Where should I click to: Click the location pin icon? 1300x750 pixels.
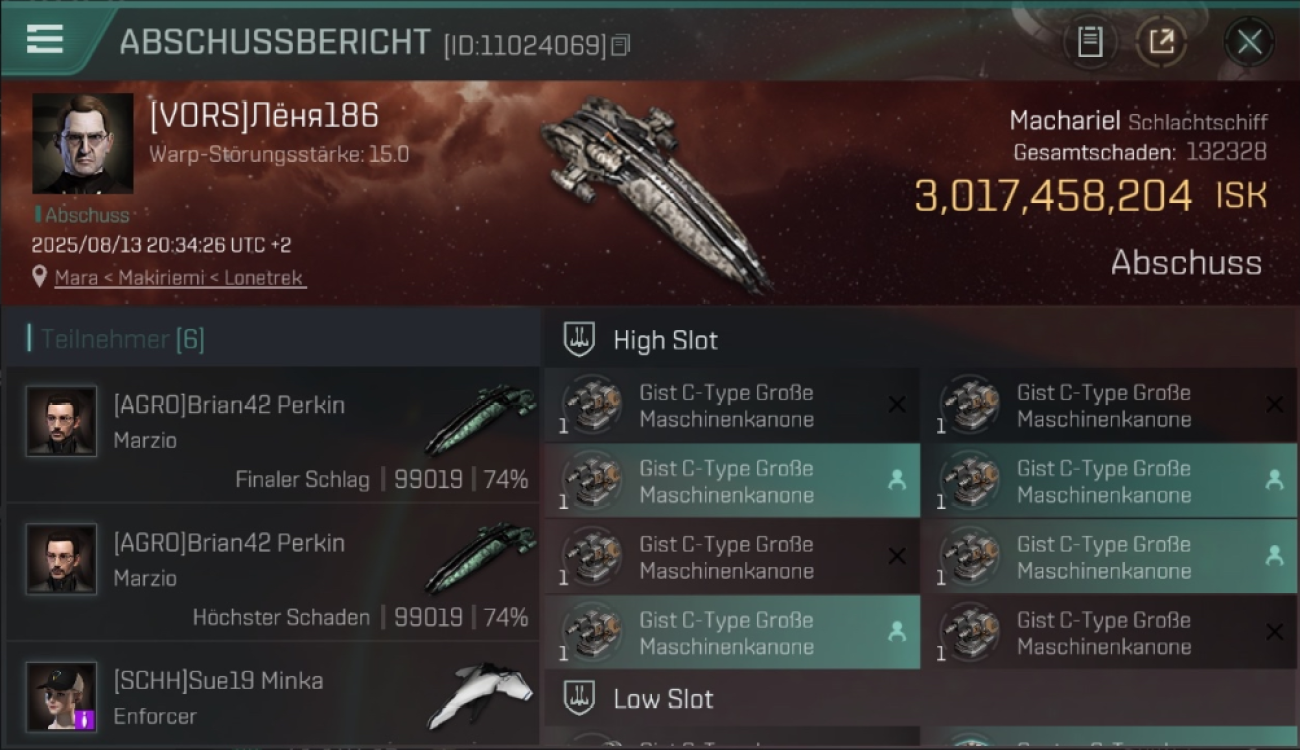[x=39, y=277]
